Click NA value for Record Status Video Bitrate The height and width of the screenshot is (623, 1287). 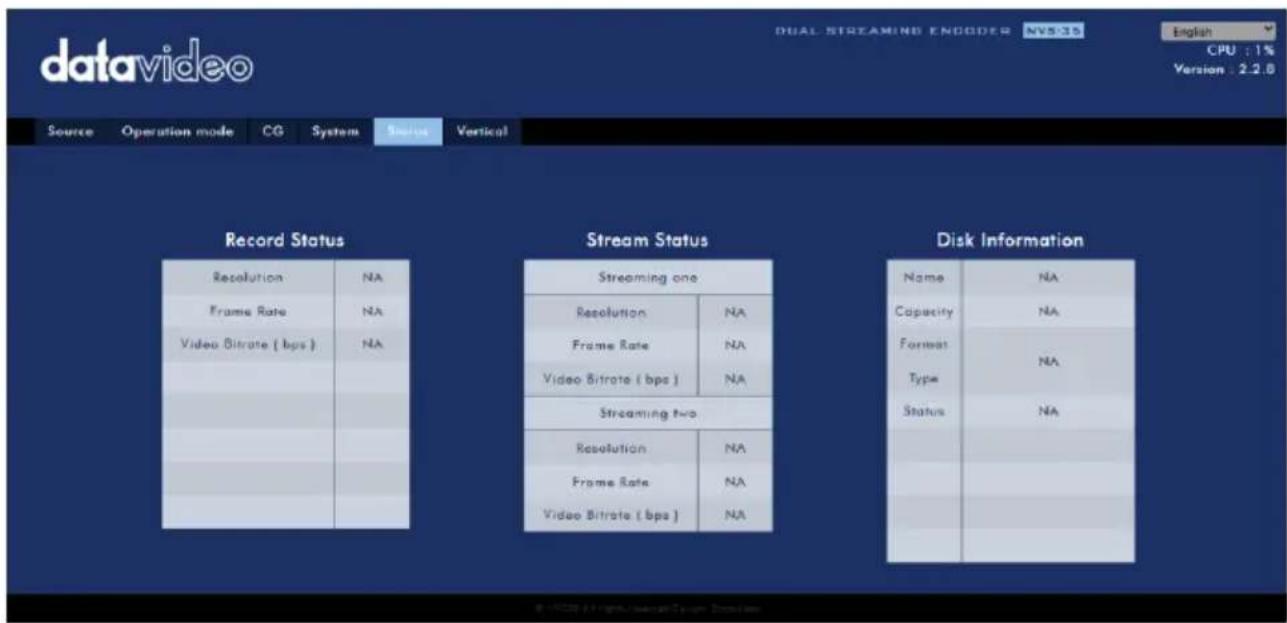[371, 345]
